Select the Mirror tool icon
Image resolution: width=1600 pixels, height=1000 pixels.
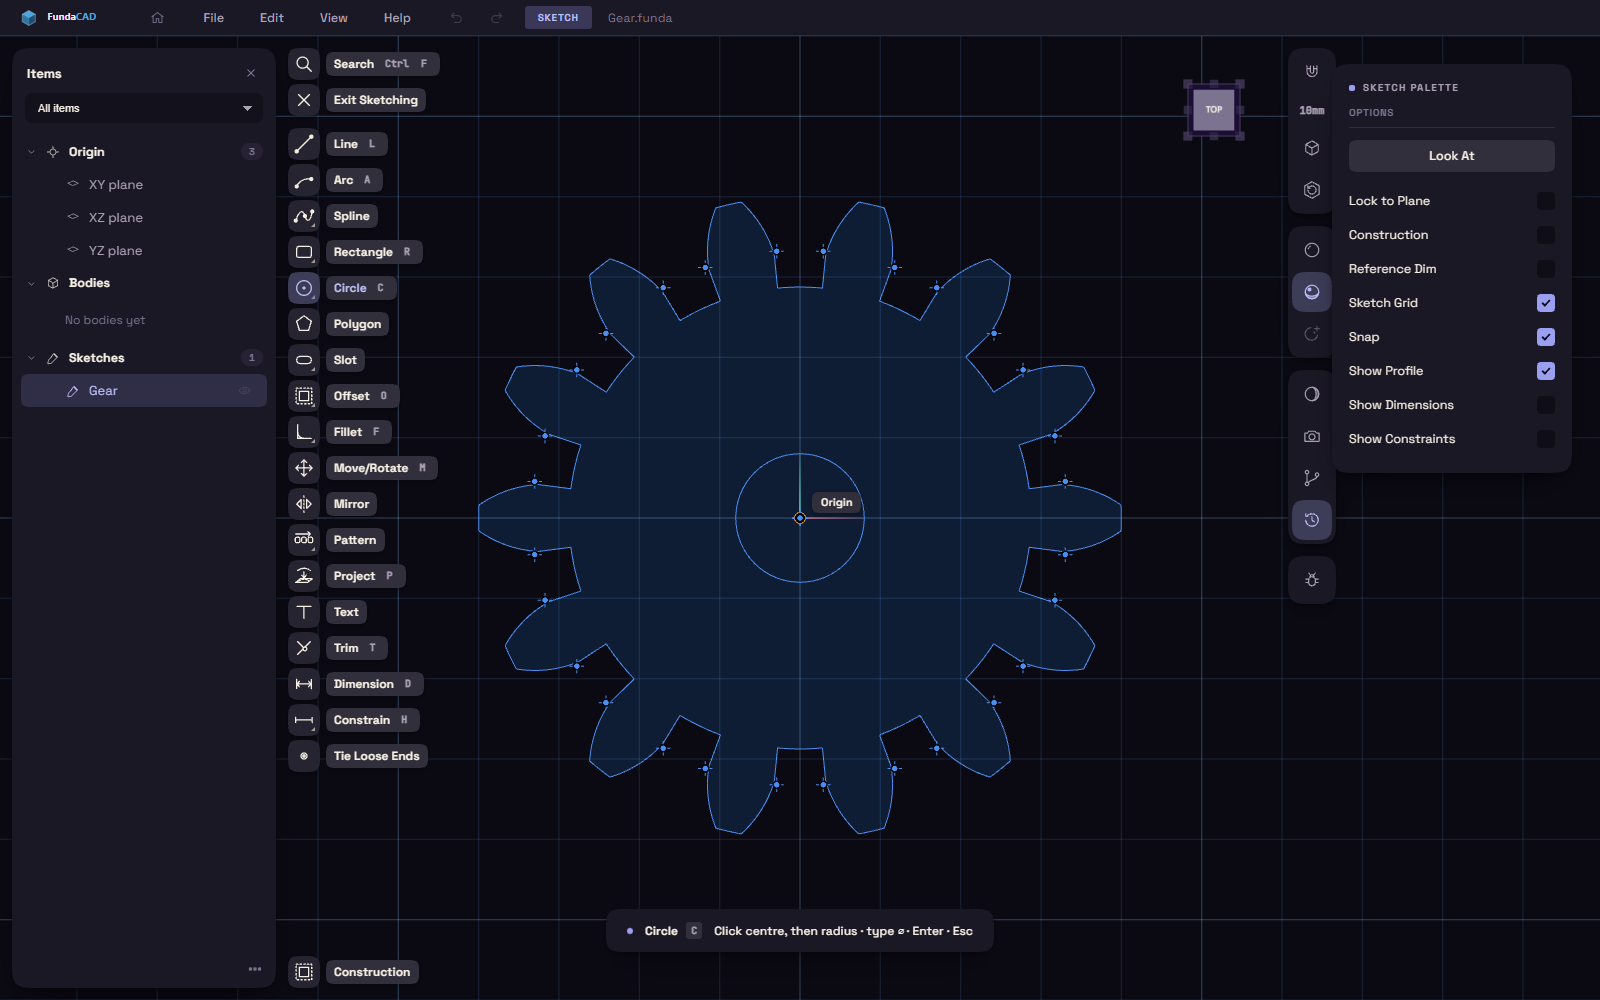[x=304, y=504]
